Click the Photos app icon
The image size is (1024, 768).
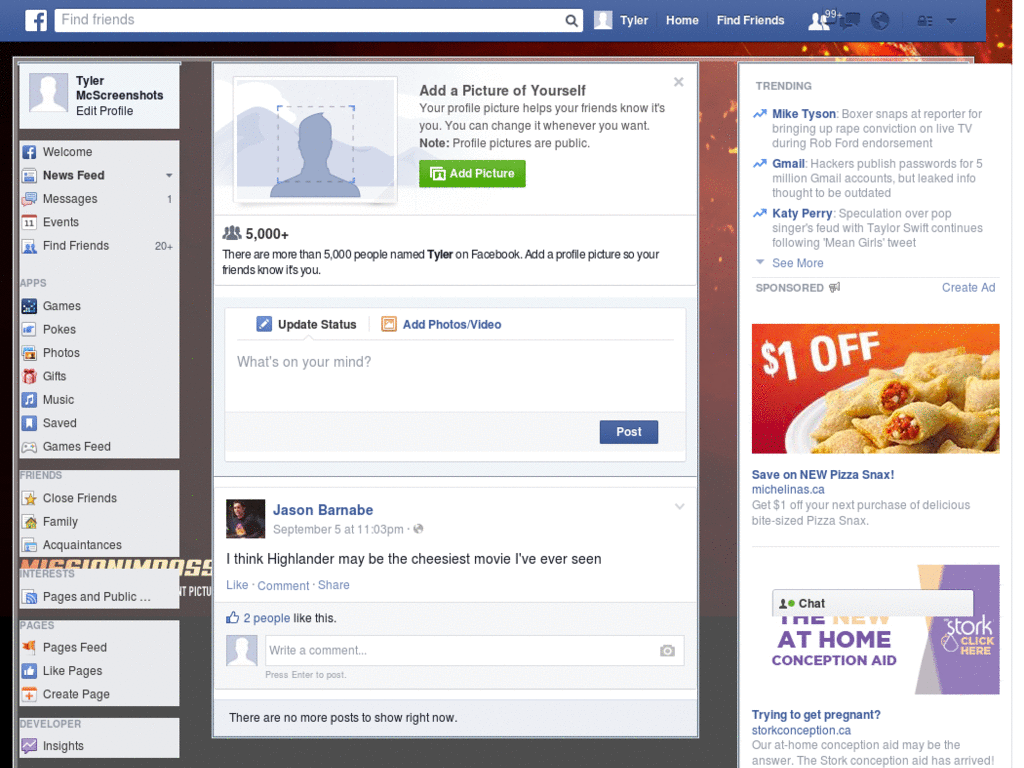[x=29, y=353]
